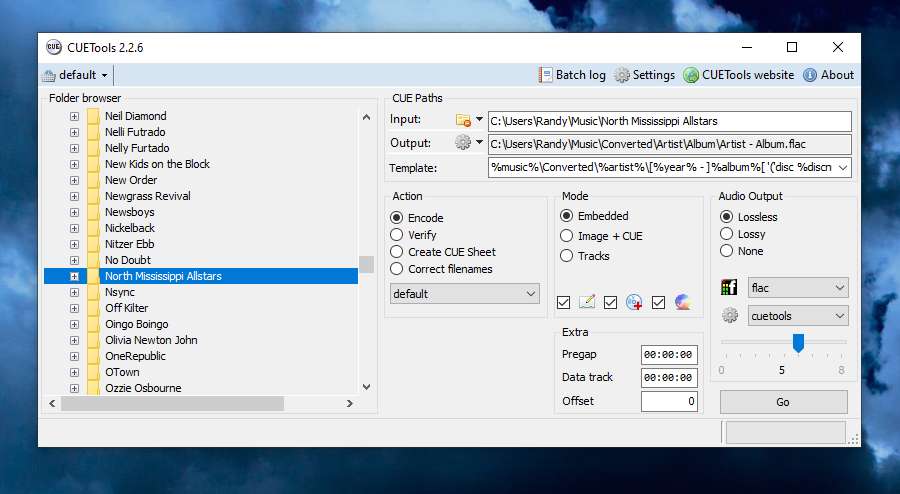The height and width of the screenshot is (494, 900).
Task: Click the folder browser scroll-up arrow
Action: point(366,117)
